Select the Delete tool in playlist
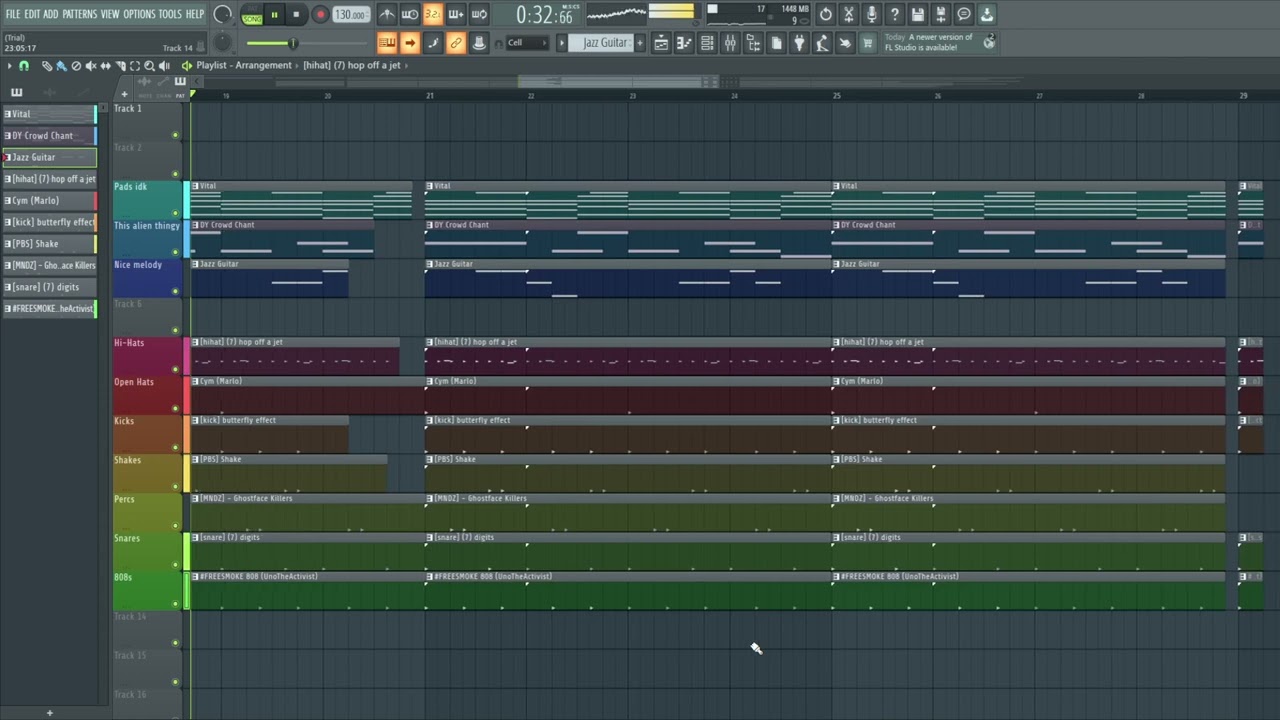Screen dimensions: 1280x720 (x=76, y=65)
